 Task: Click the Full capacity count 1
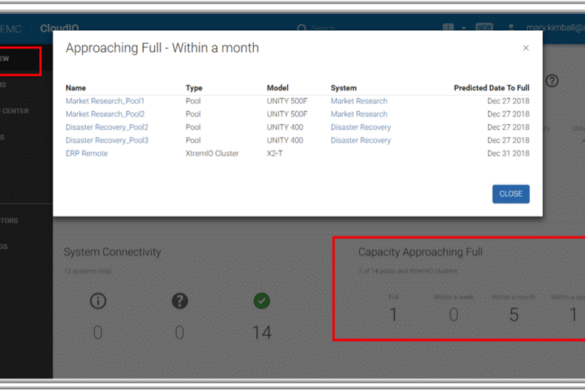point(393,315)
